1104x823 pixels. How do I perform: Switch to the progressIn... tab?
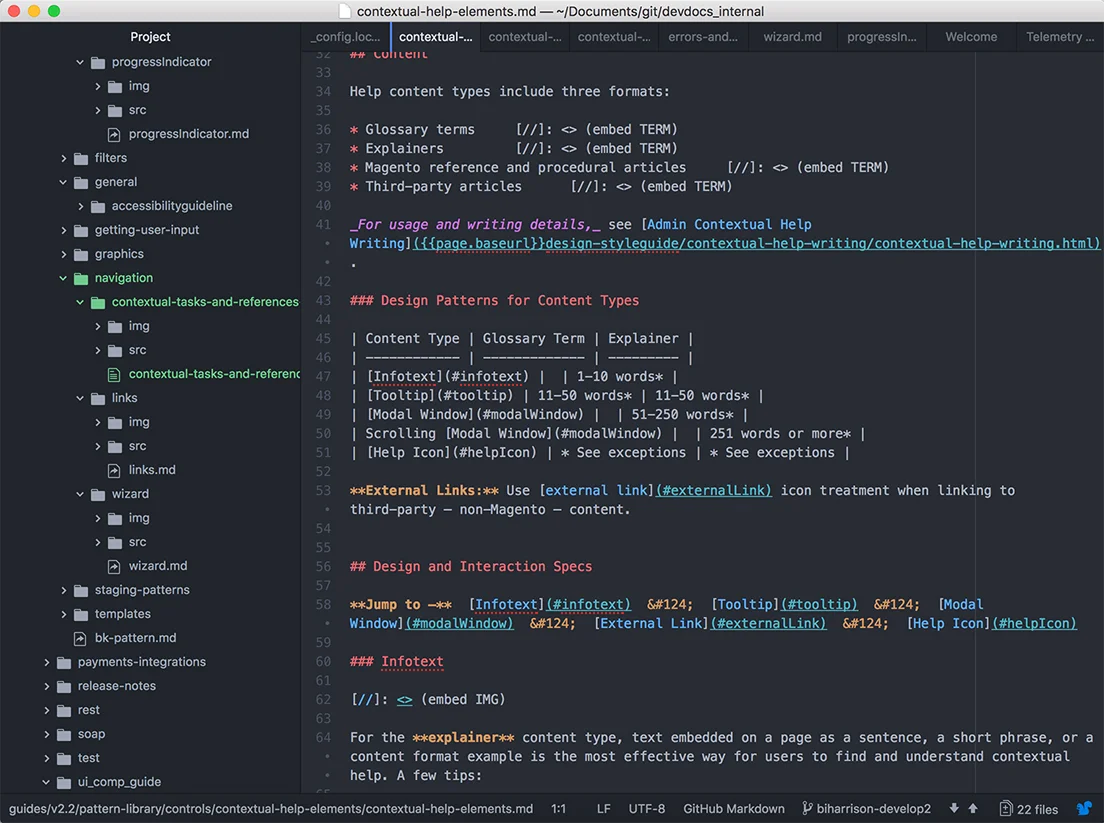coord(882,37)
